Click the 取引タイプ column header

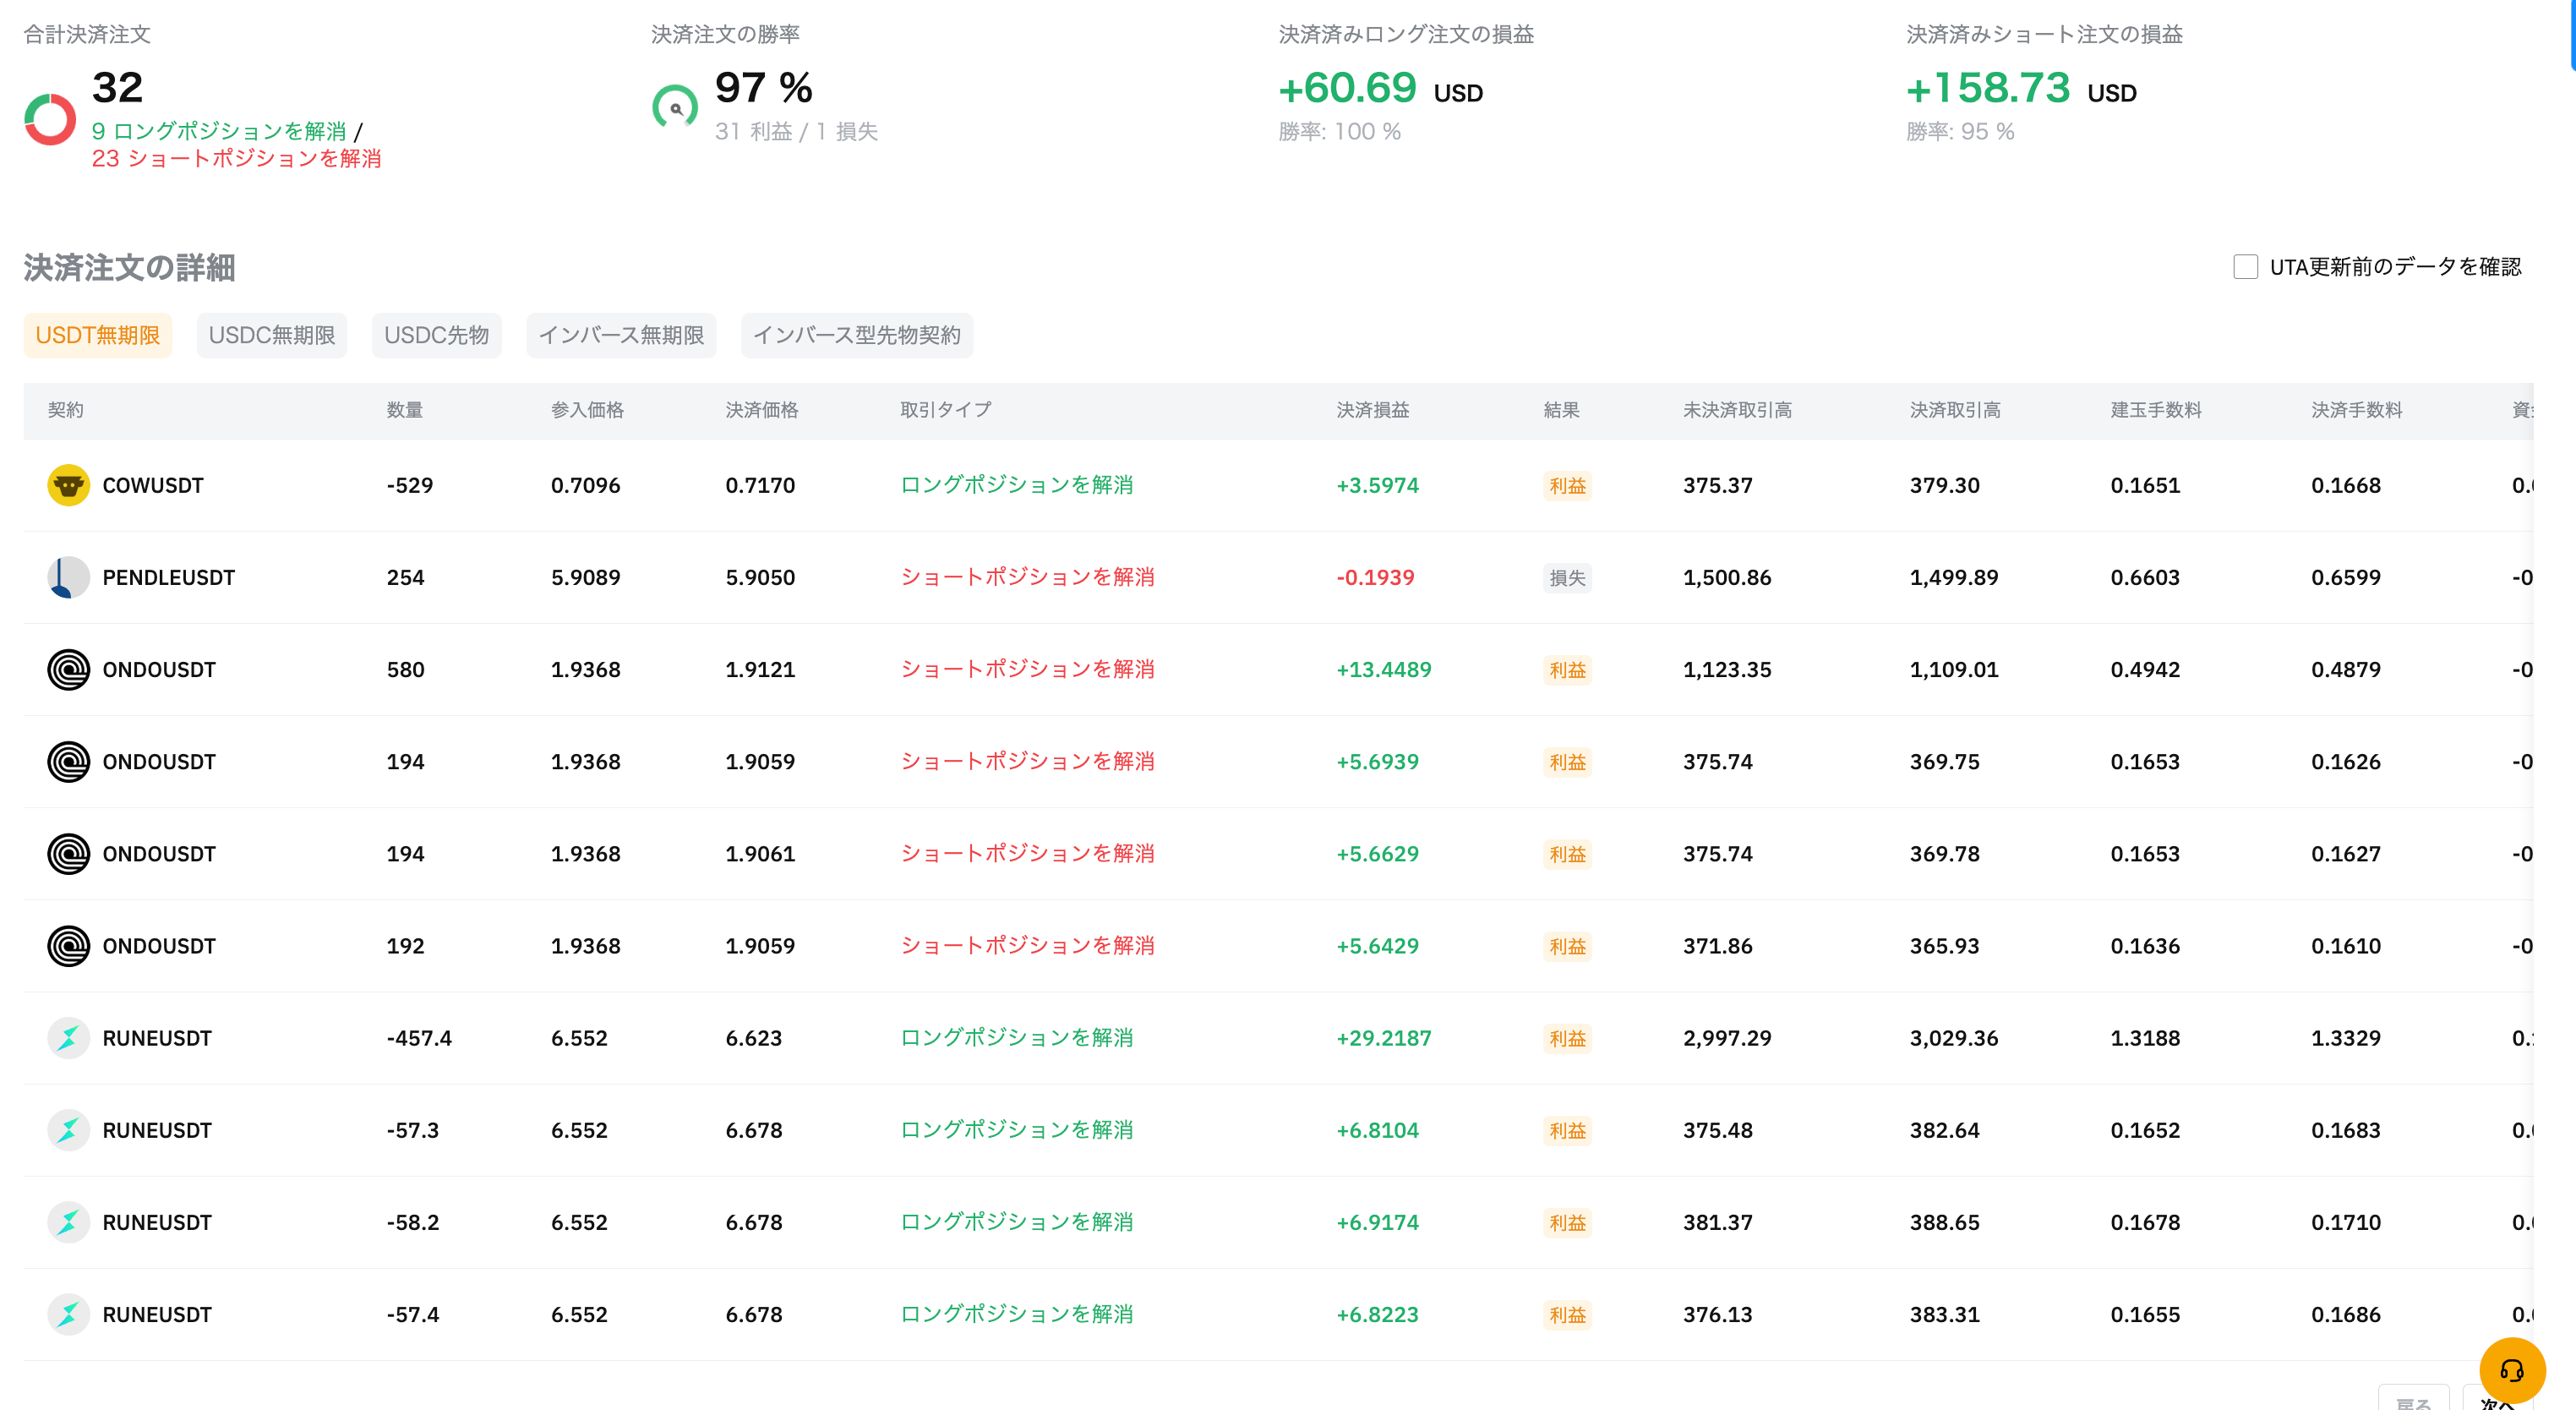tap(945, 410)
